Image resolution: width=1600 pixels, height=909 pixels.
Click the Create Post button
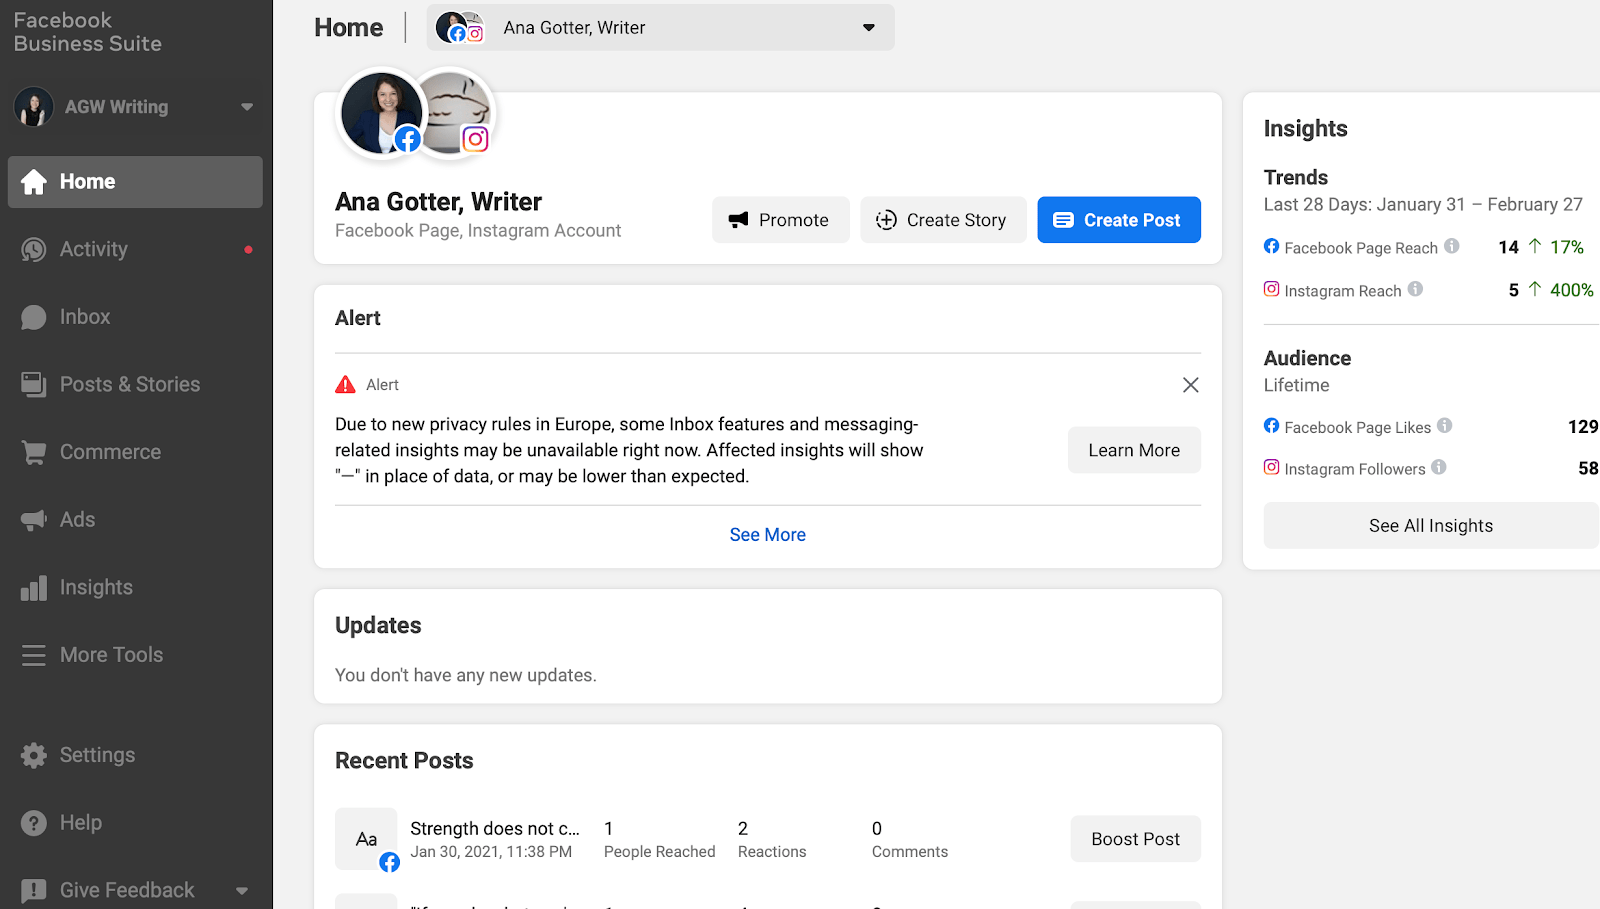(x=1118, y=219)
